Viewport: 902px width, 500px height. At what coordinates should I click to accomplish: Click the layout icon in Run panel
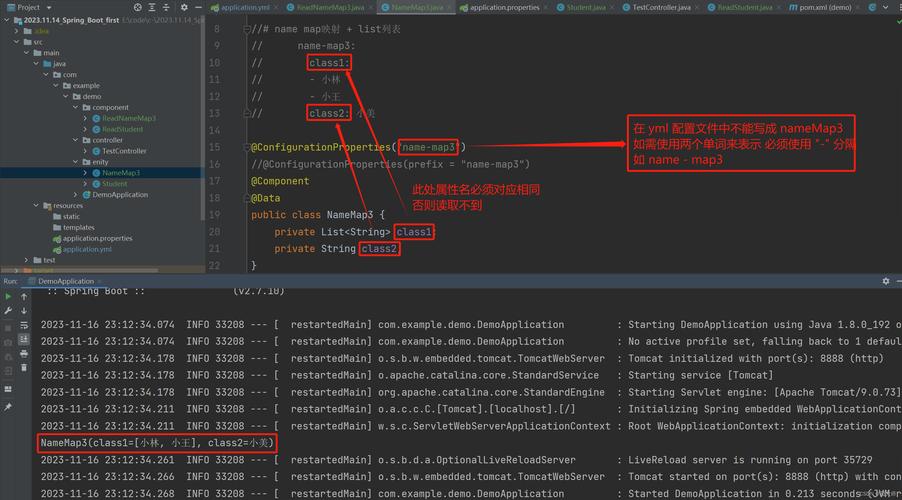coord(8,390)
